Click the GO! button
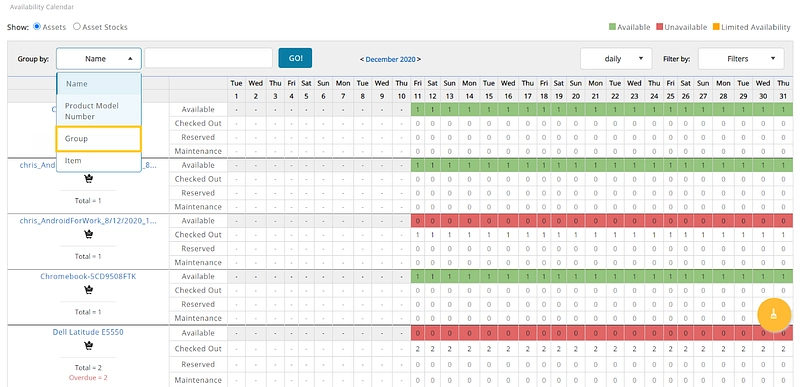 click(295, 58)
